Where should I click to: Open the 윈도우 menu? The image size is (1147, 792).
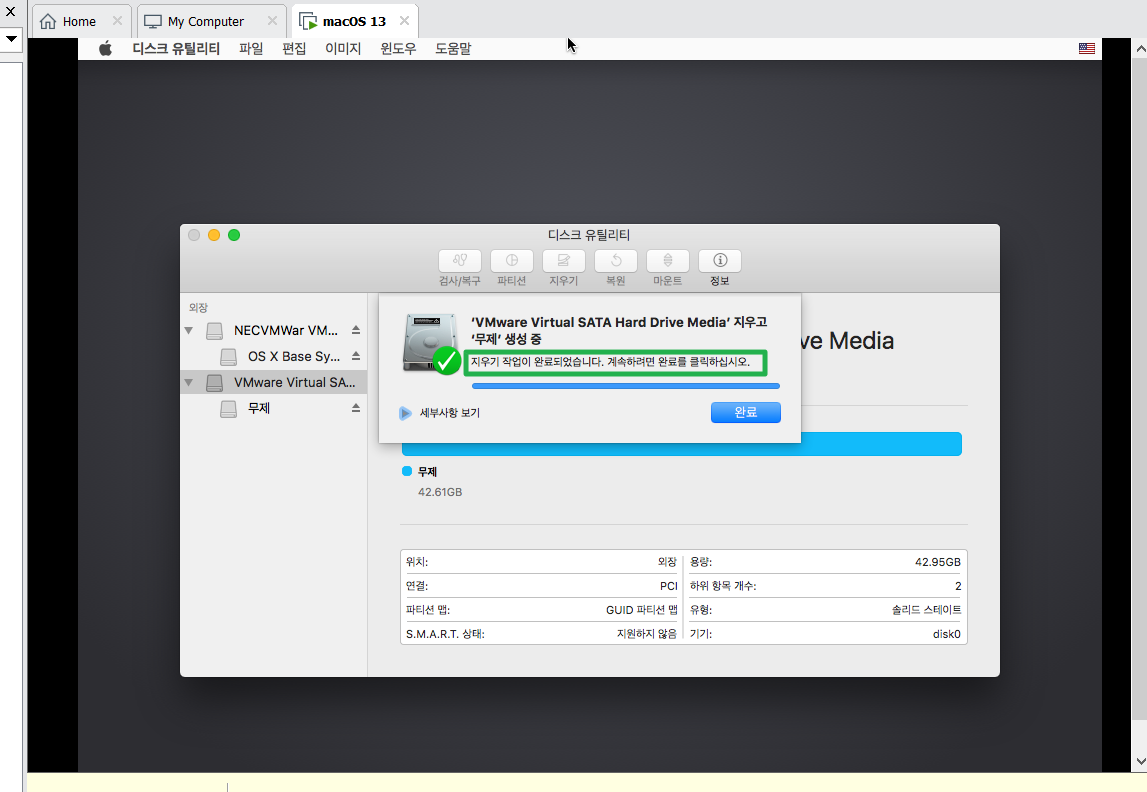(398, 48)
